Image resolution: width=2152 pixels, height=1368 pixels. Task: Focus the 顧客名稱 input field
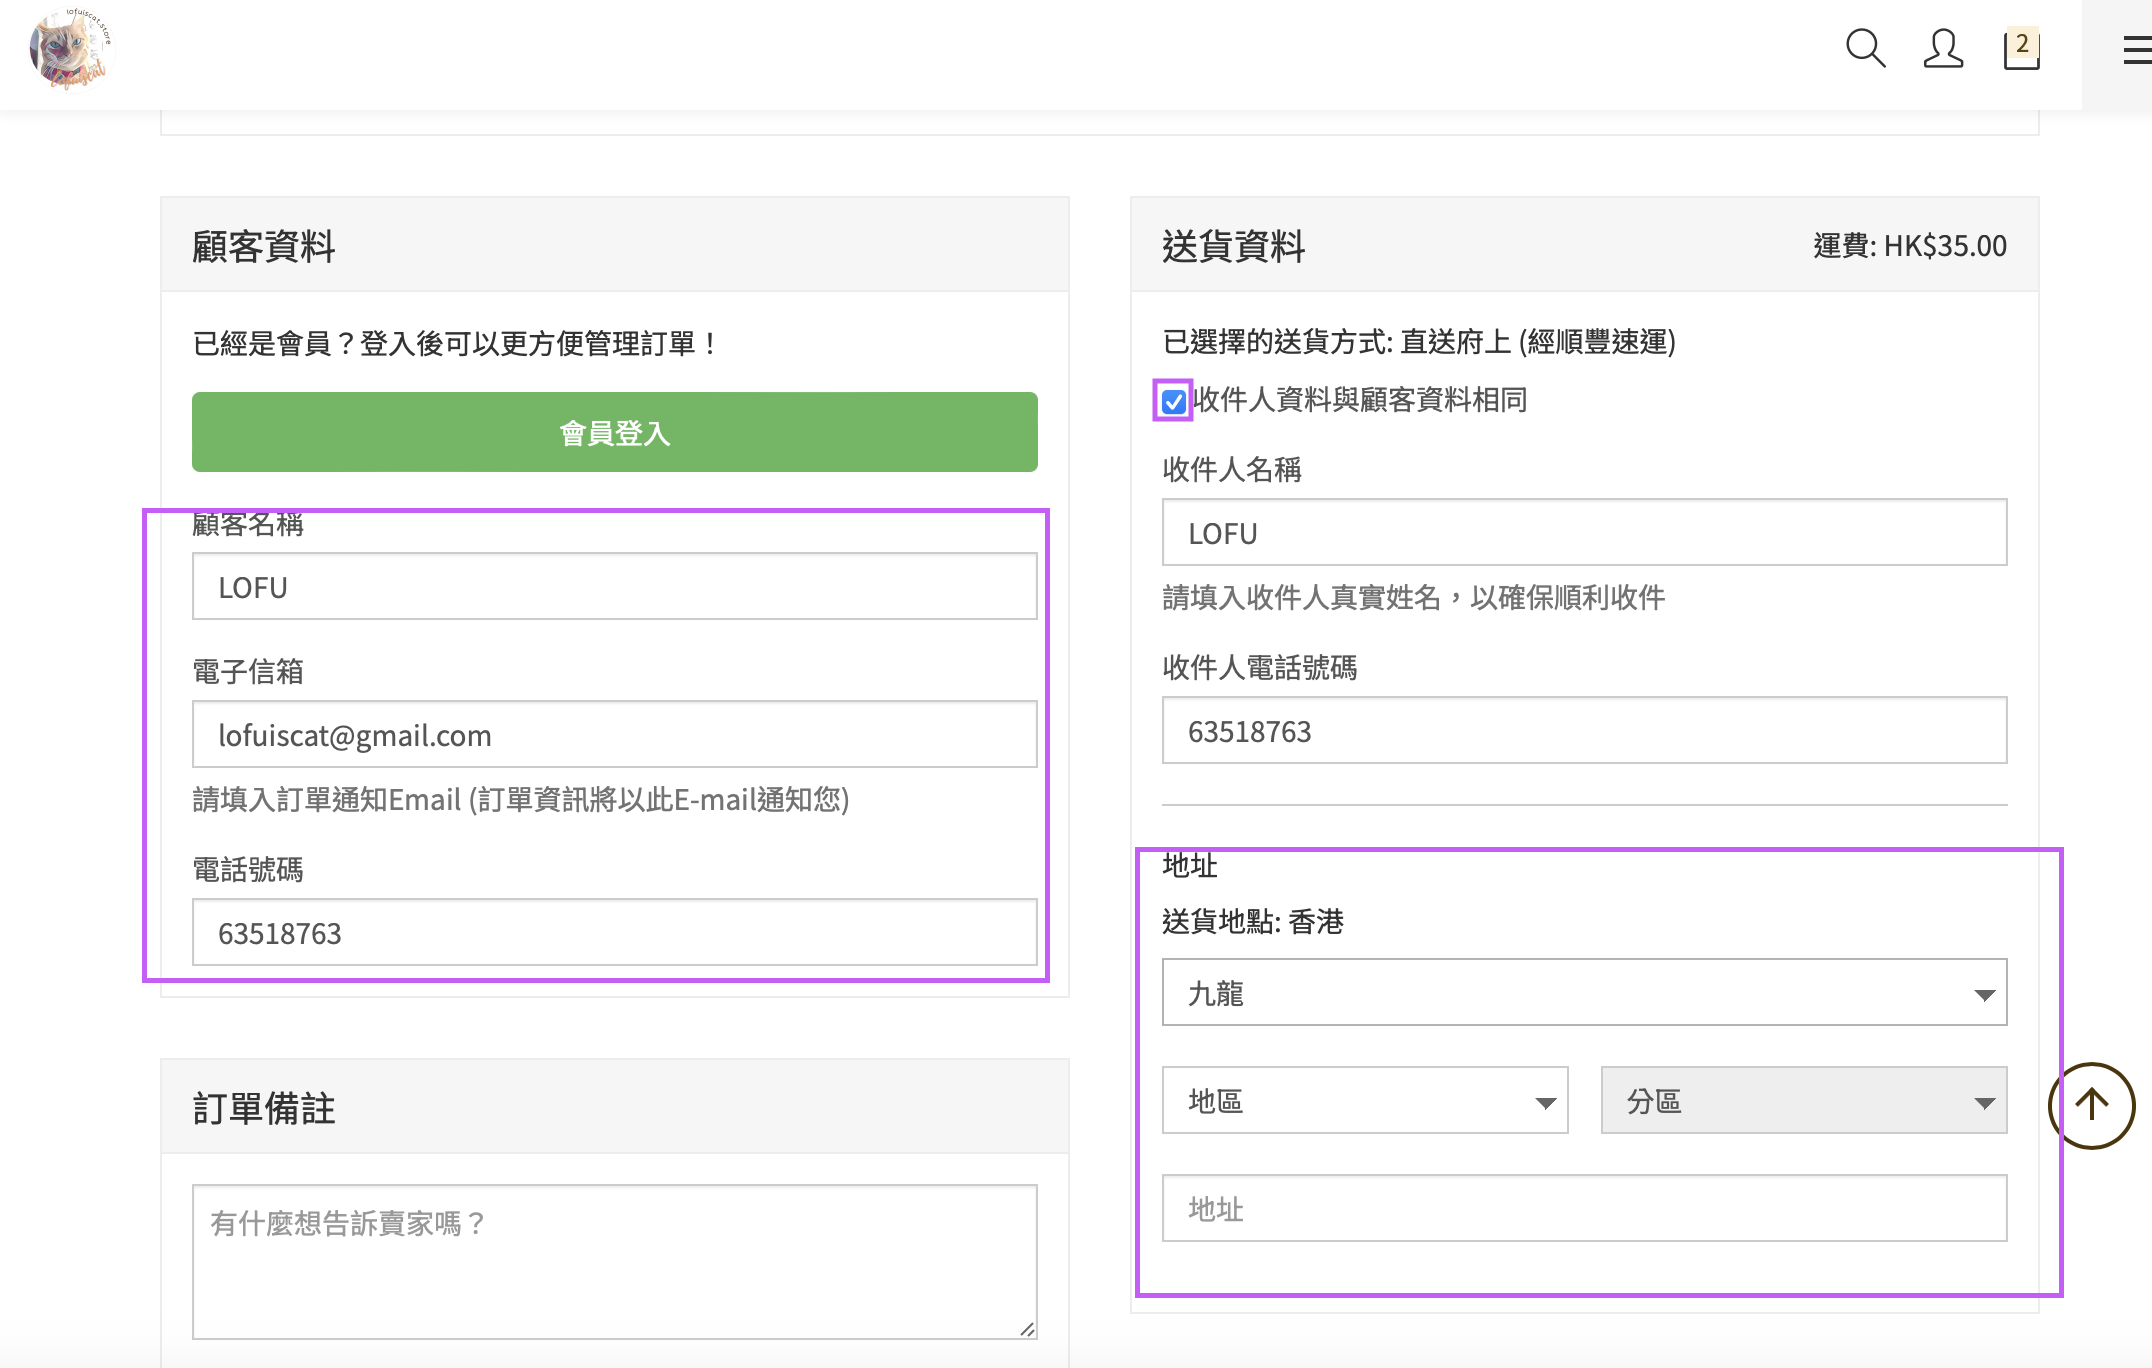615,586
